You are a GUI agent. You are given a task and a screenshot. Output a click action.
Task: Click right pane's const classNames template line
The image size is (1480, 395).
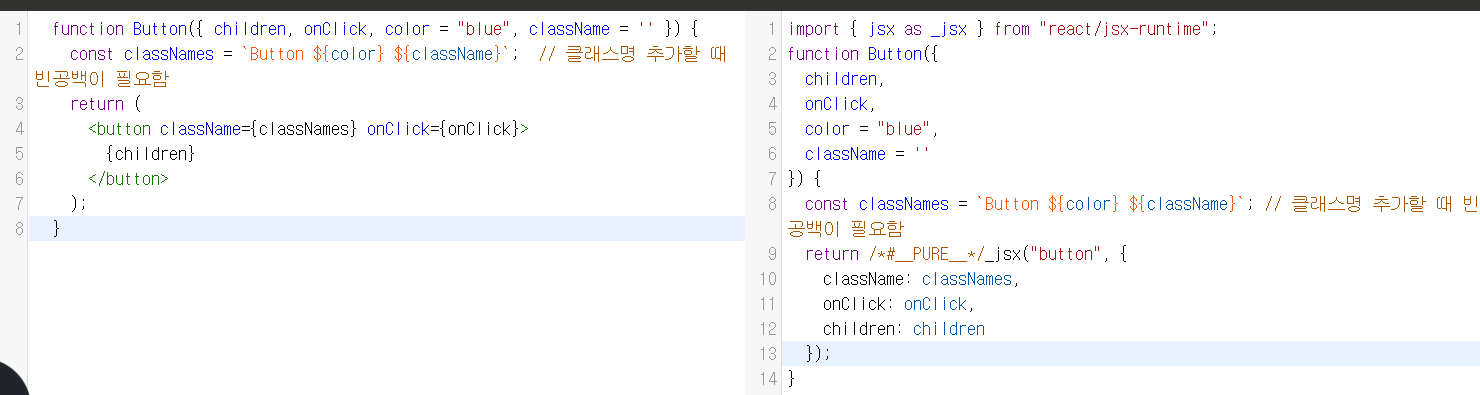click(x=1142, y=204)
